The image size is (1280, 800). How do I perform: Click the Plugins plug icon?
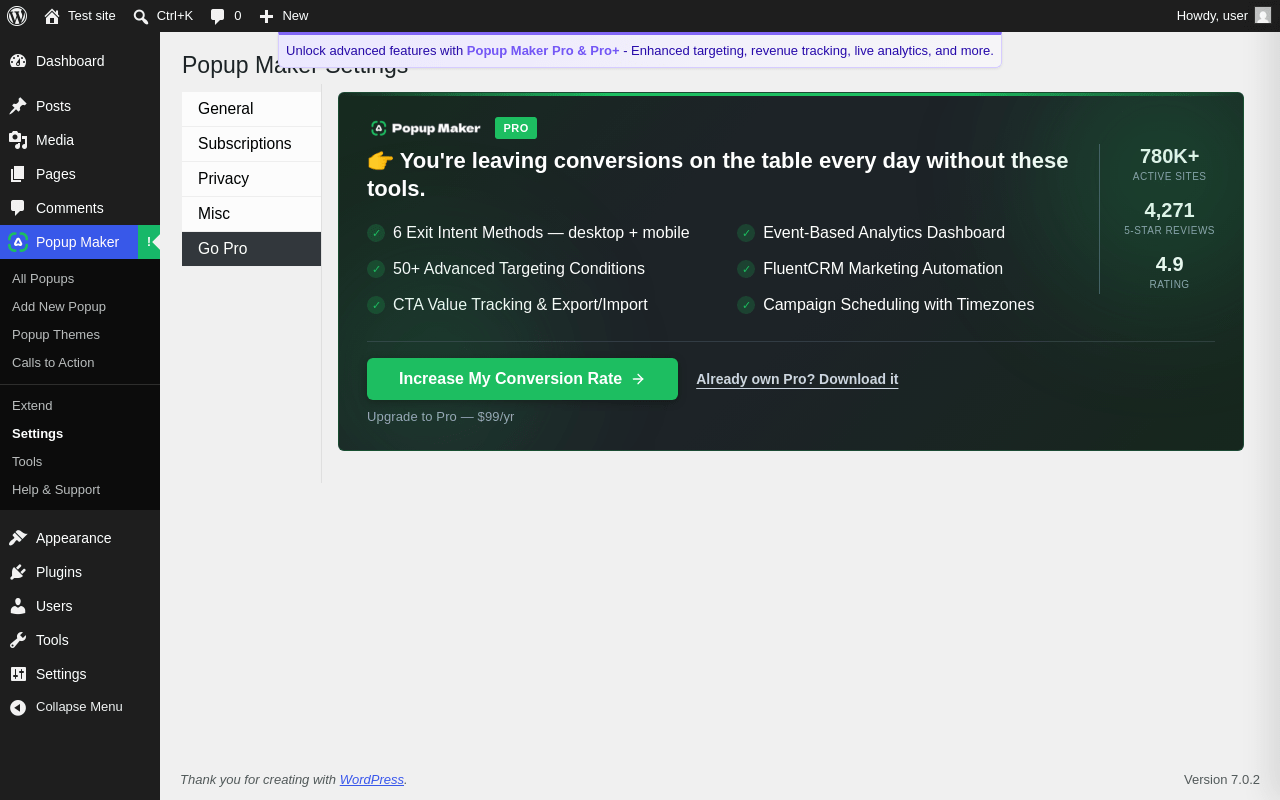coord(18,572)
